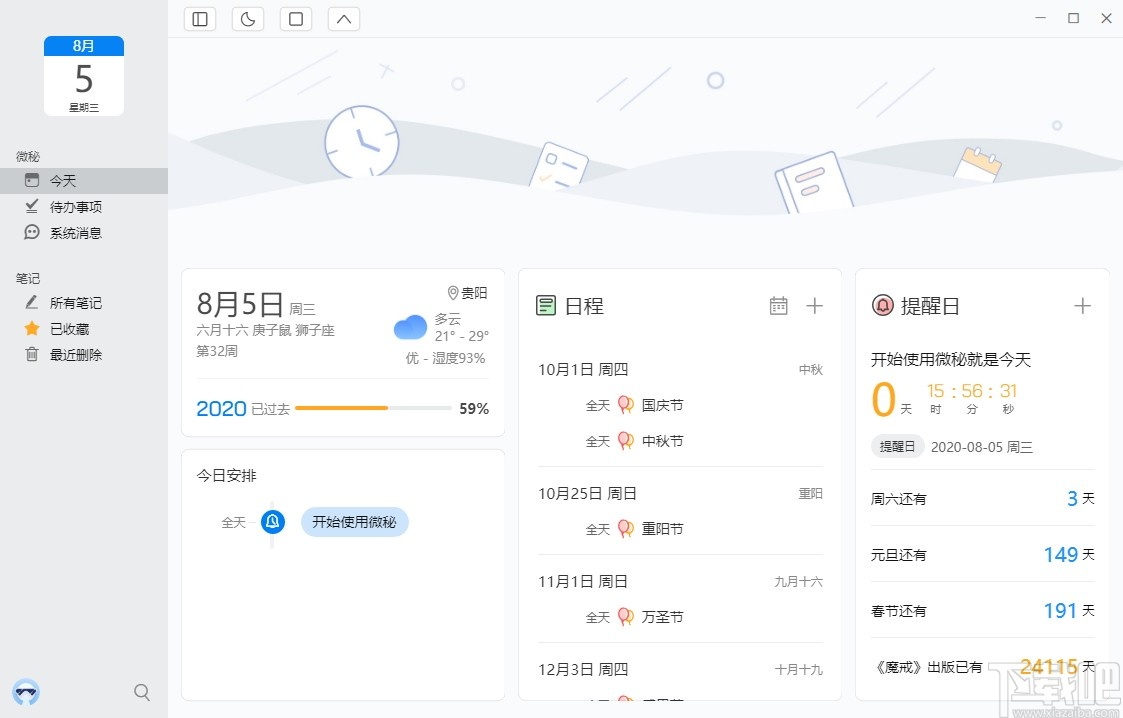Switch to dark mode with moon icon
Image resolution: width=1123 pixels, height=718 pixels.
click(x=248, y=19)
